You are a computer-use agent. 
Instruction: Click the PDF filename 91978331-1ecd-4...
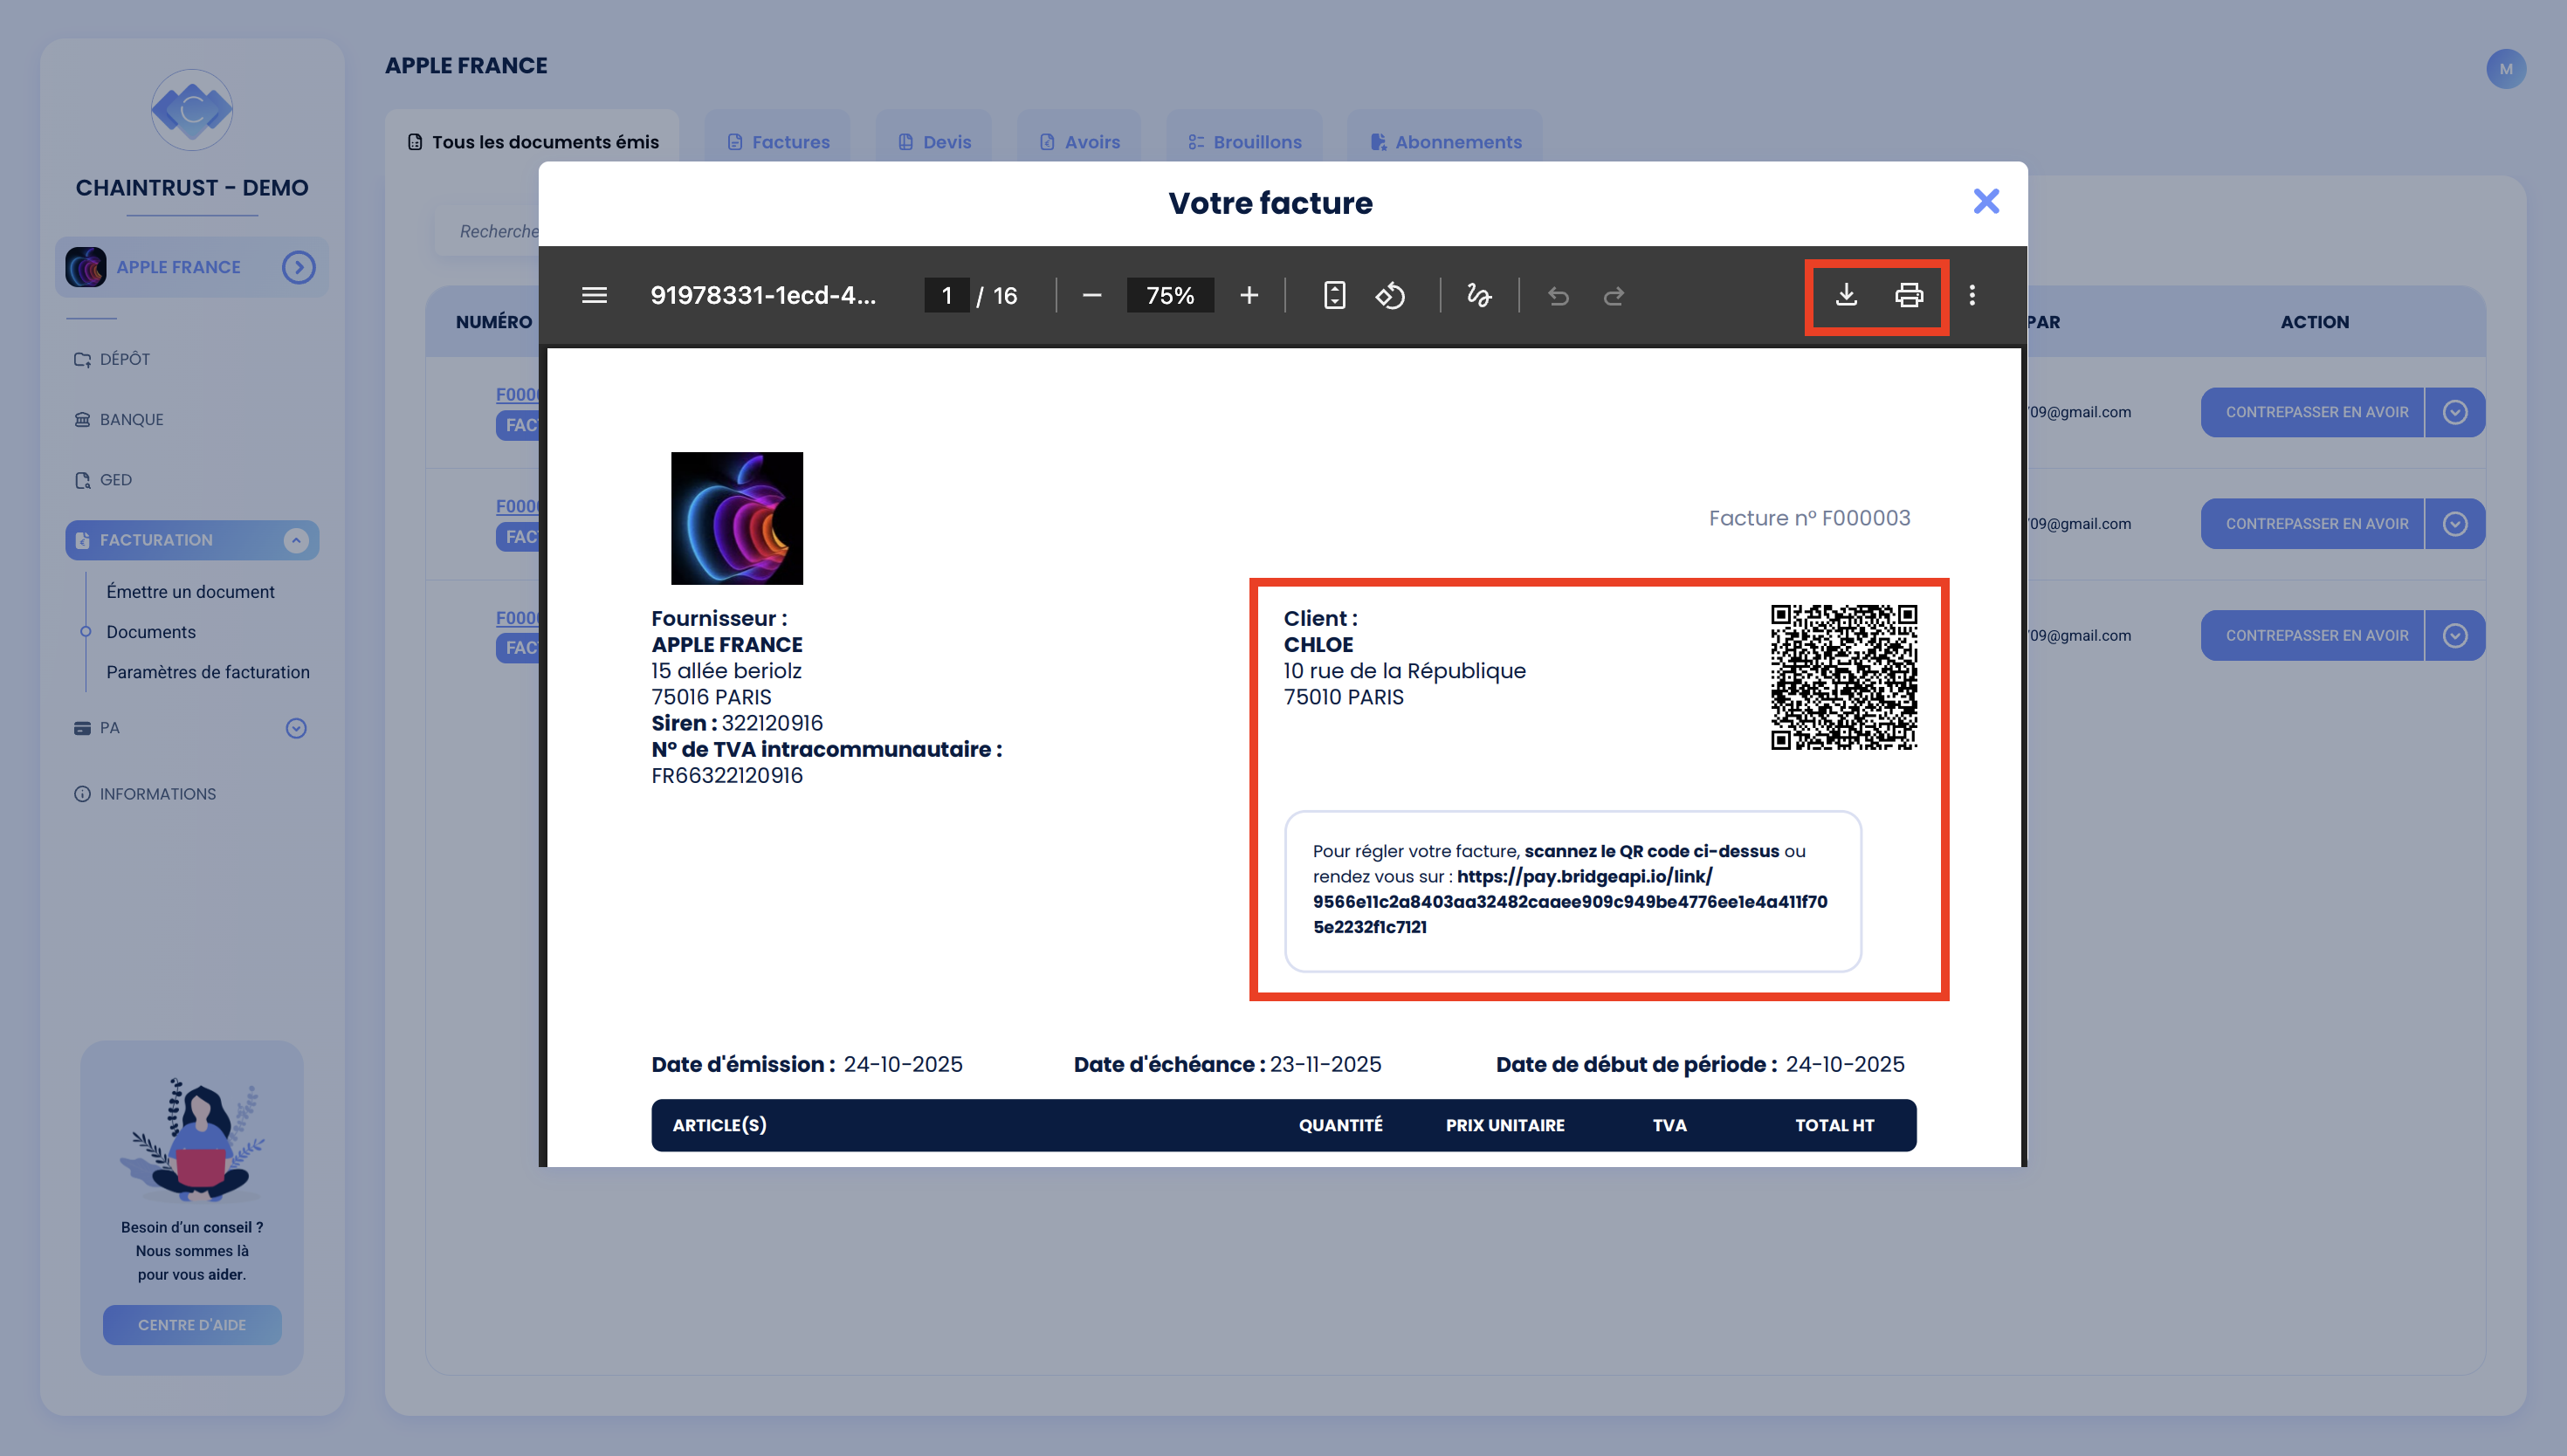[763, 295]
